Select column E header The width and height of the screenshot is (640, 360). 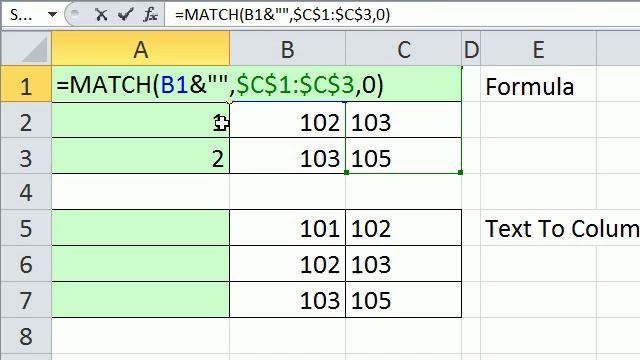click(x=538, y=49)
